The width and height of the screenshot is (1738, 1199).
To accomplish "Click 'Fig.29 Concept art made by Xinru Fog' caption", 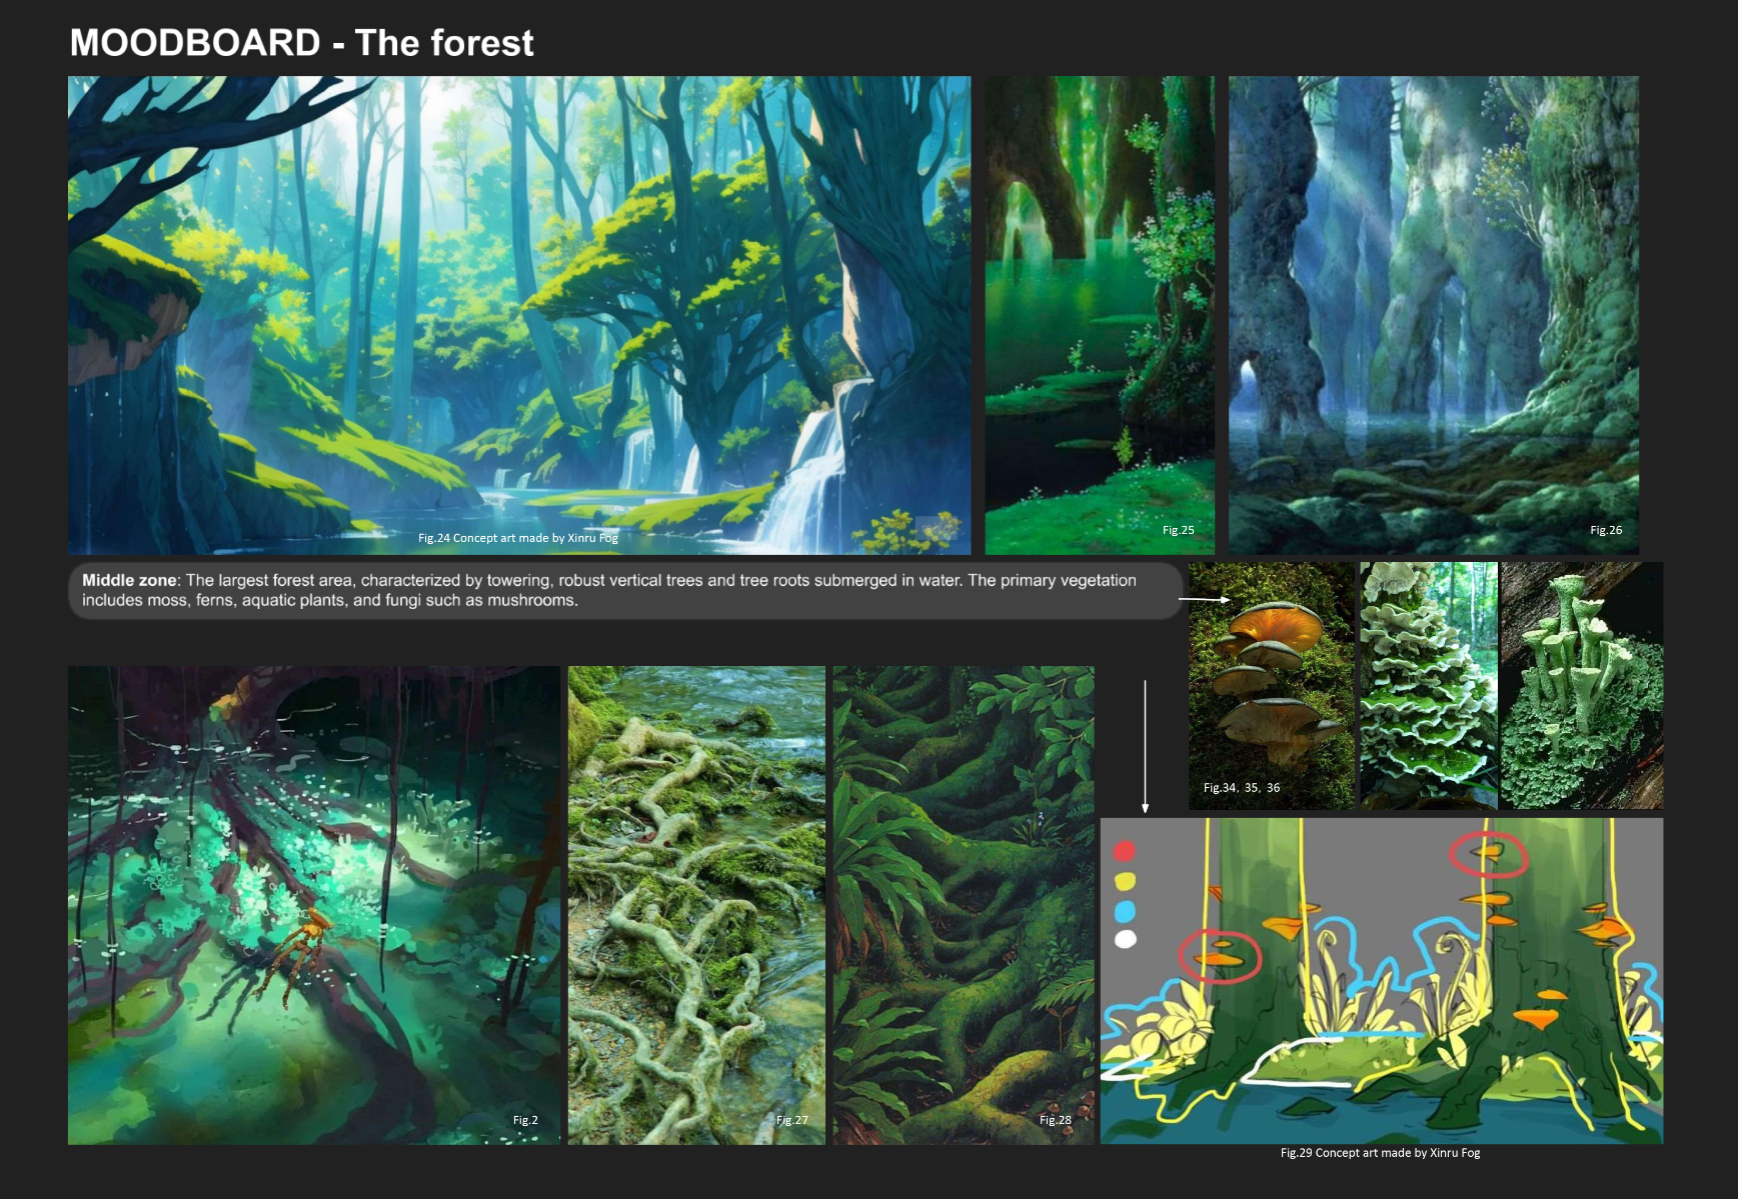I will click(1380, 1153).
